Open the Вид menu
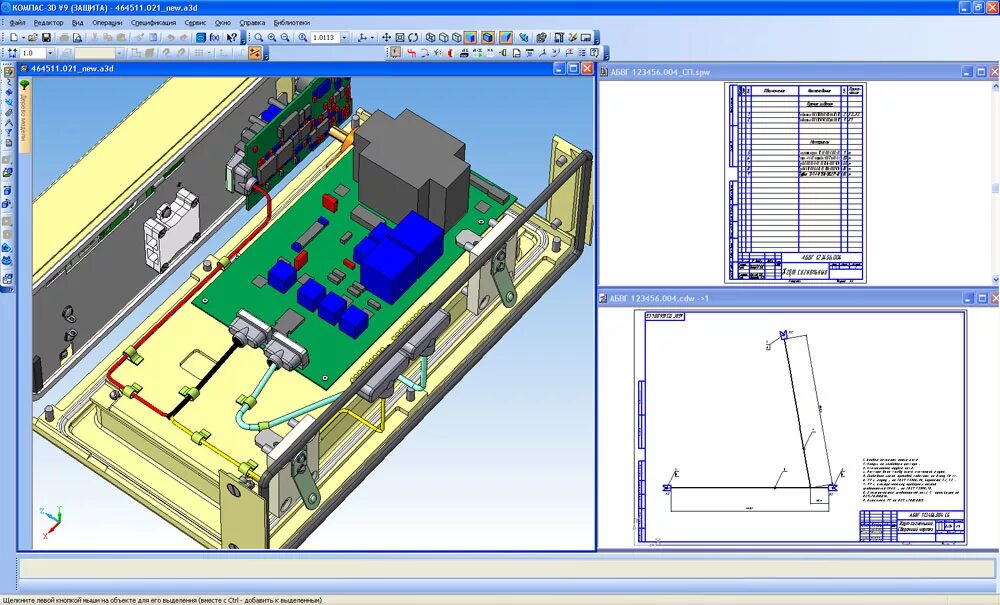 pyautogui.click(x=78, y=22)
